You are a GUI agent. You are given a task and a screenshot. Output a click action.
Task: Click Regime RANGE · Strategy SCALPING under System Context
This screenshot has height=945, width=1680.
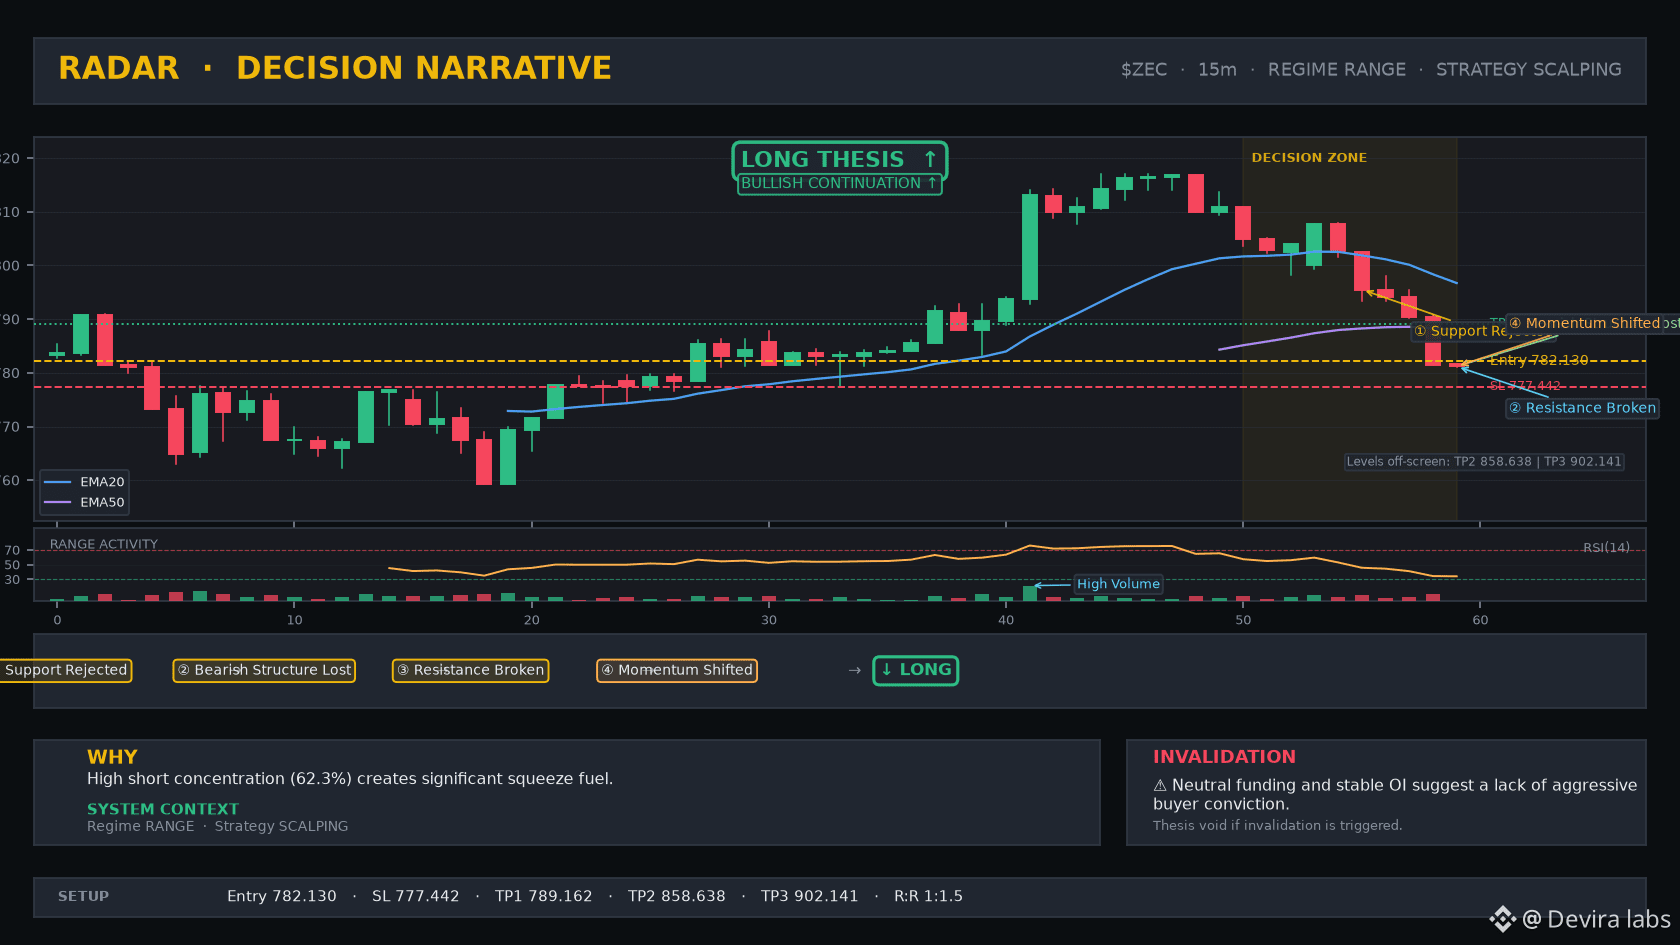(218, 826)
